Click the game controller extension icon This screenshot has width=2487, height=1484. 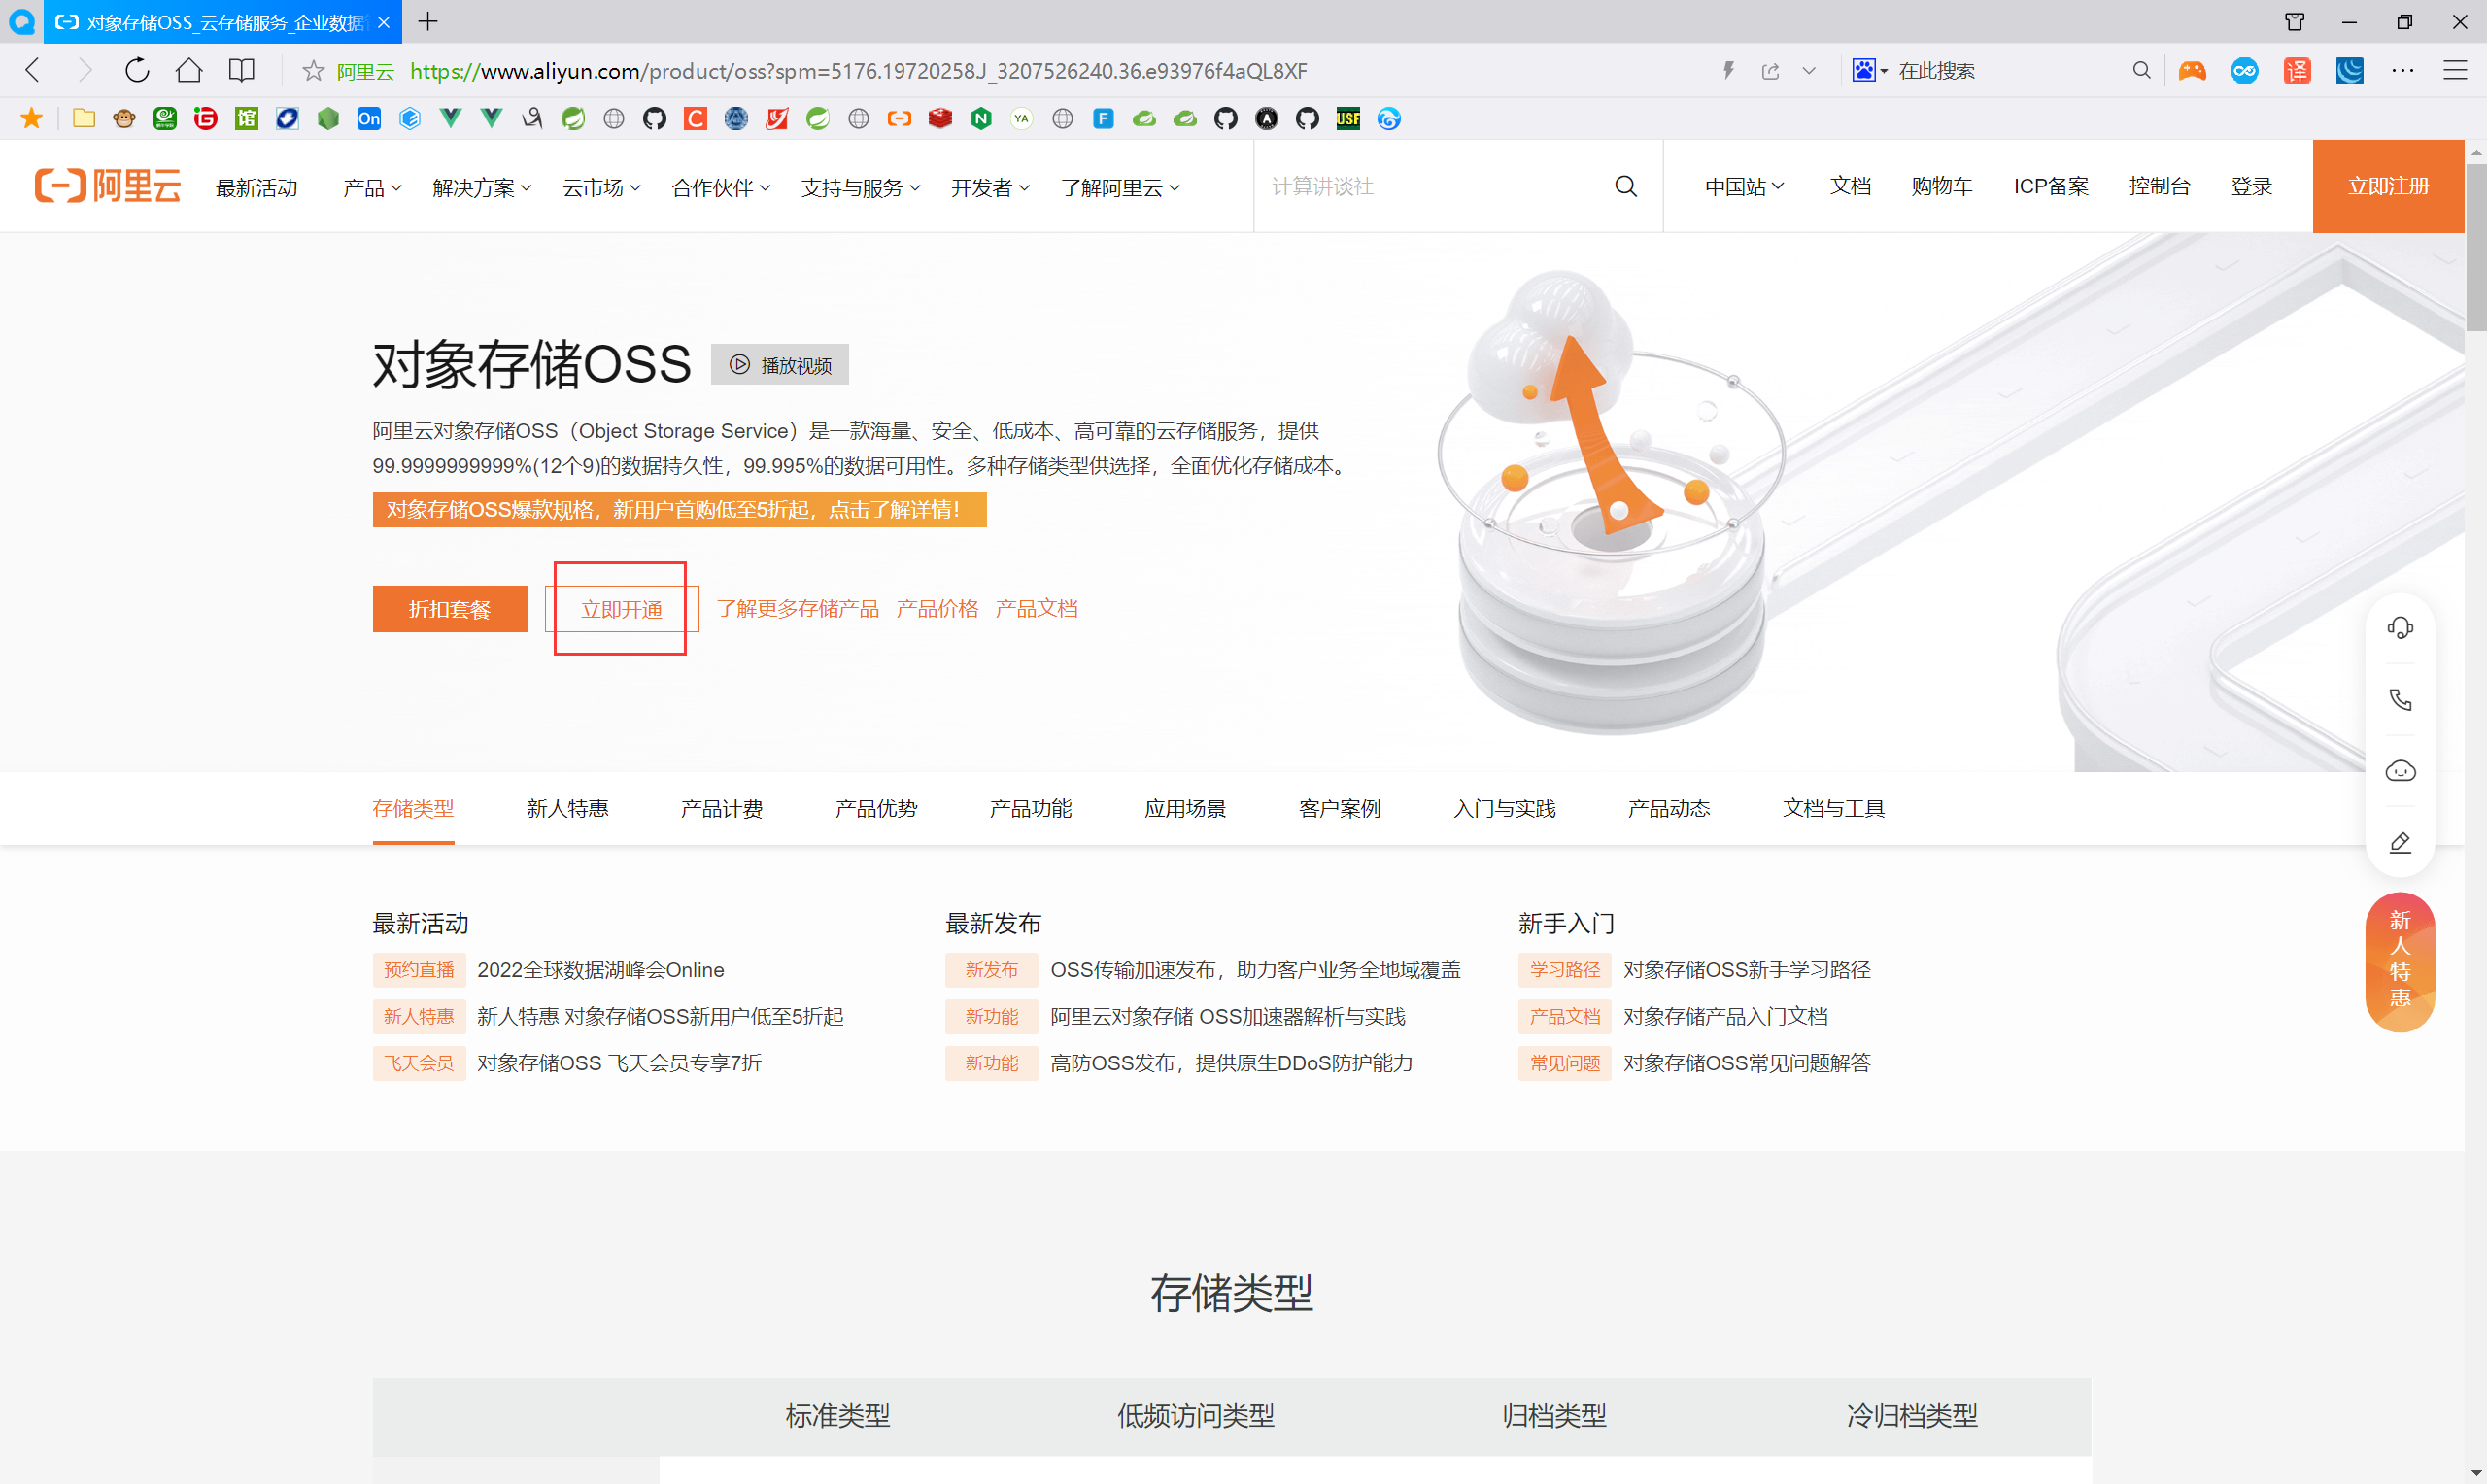[x=2192, y=70]
